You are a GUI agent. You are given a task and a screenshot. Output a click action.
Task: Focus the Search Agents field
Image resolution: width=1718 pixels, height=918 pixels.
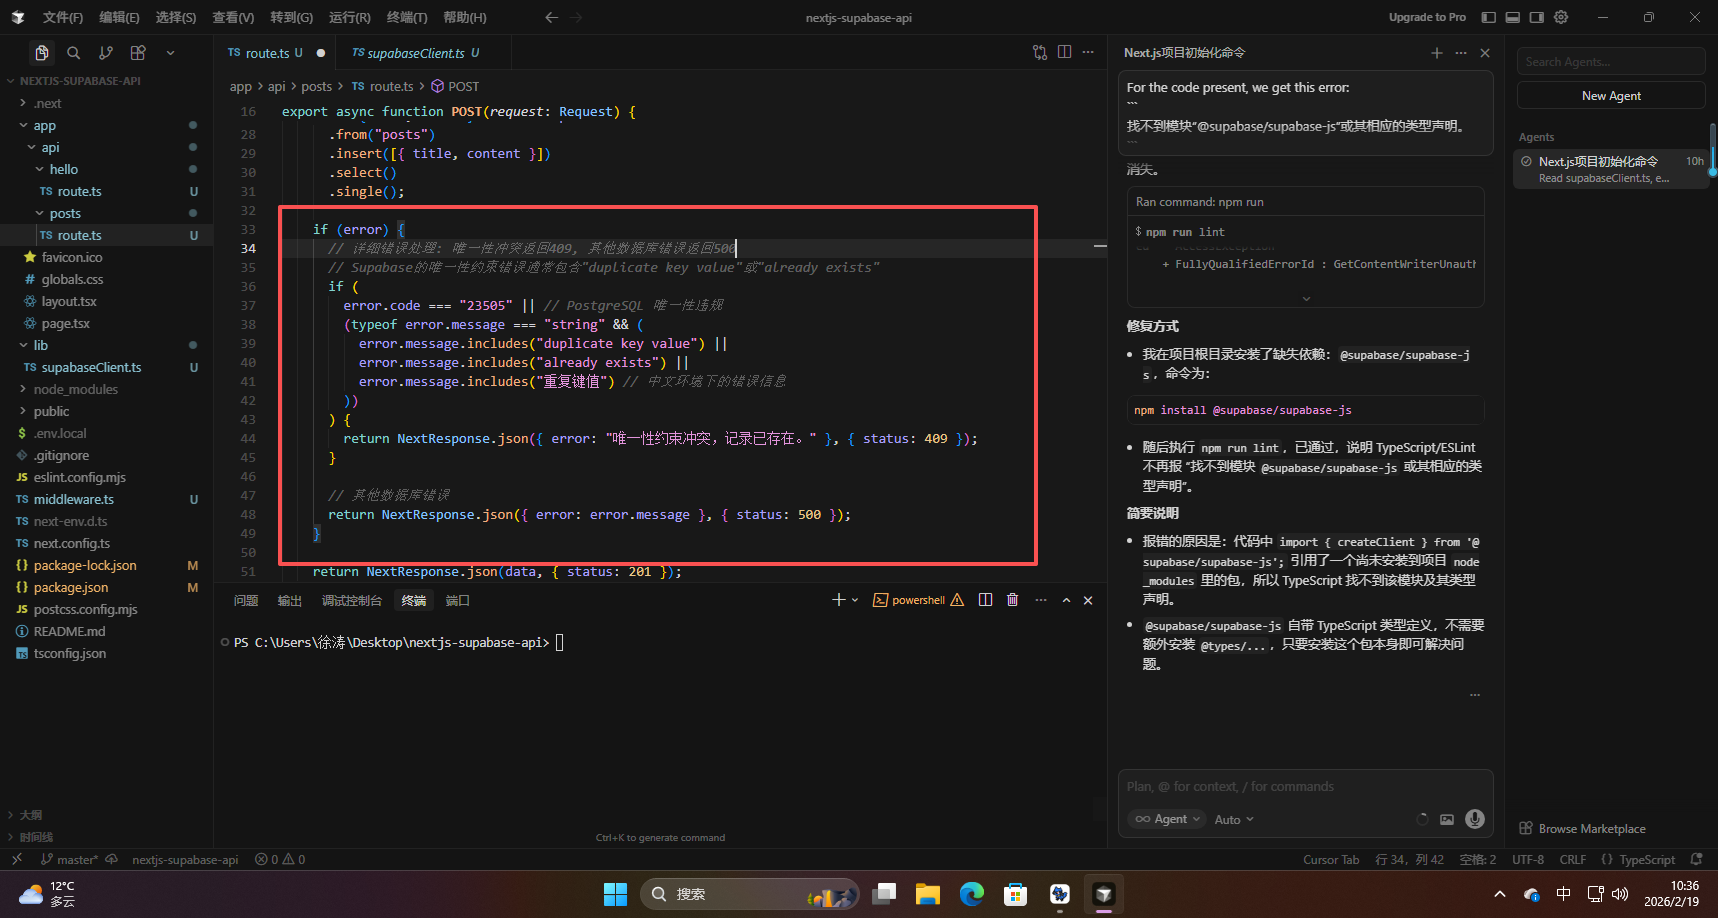click(1611, 62)
